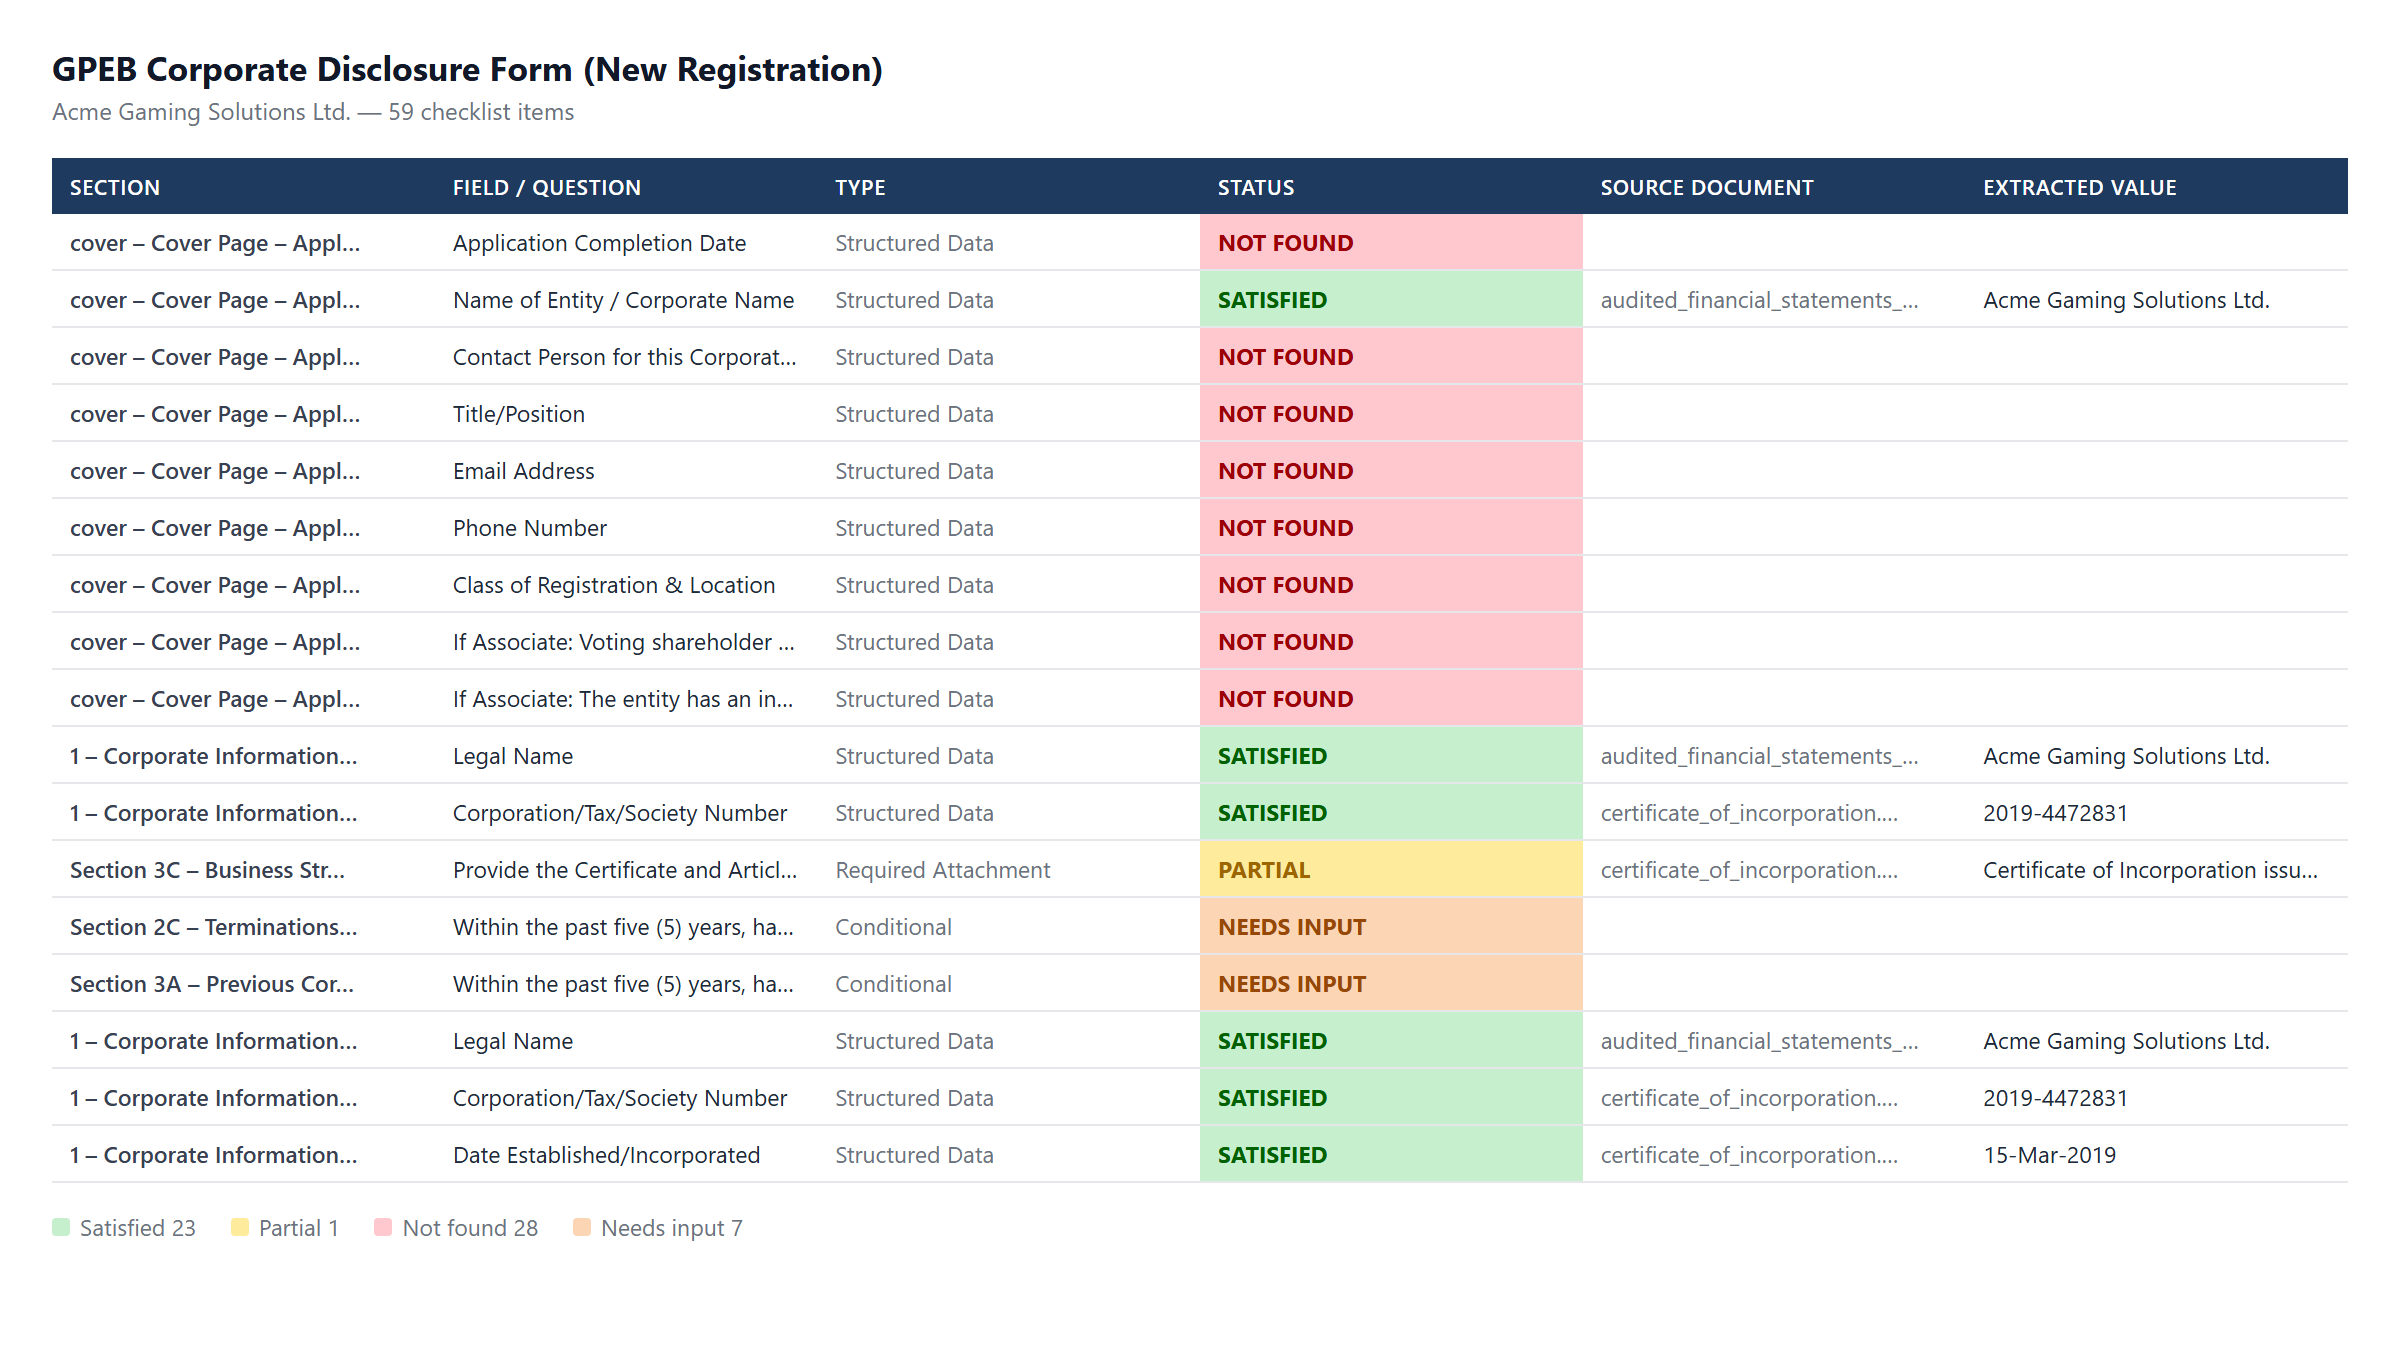Click NEEDS INPUT status in Section 2C row
Screen dimensions: 2400x1350
point(1391,926)
